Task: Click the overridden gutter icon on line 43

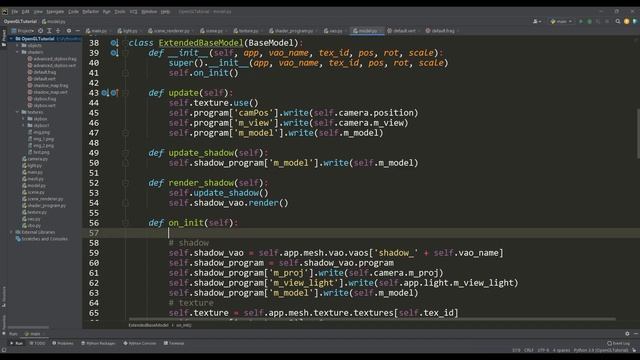Action: (x=105, y=93)
